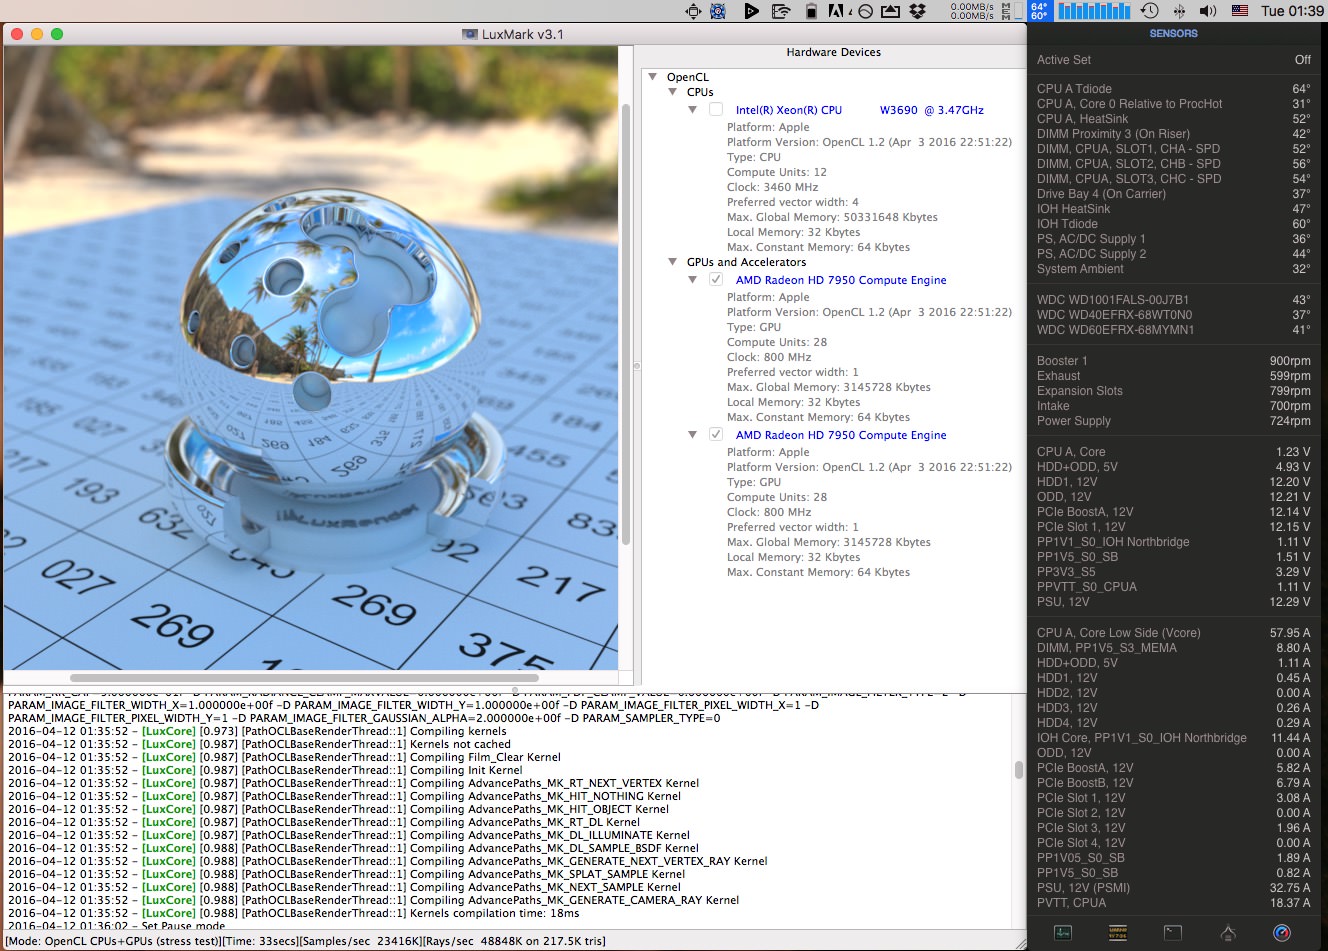Open System Information icon in Sensors footer

[x=1228, y=933]
